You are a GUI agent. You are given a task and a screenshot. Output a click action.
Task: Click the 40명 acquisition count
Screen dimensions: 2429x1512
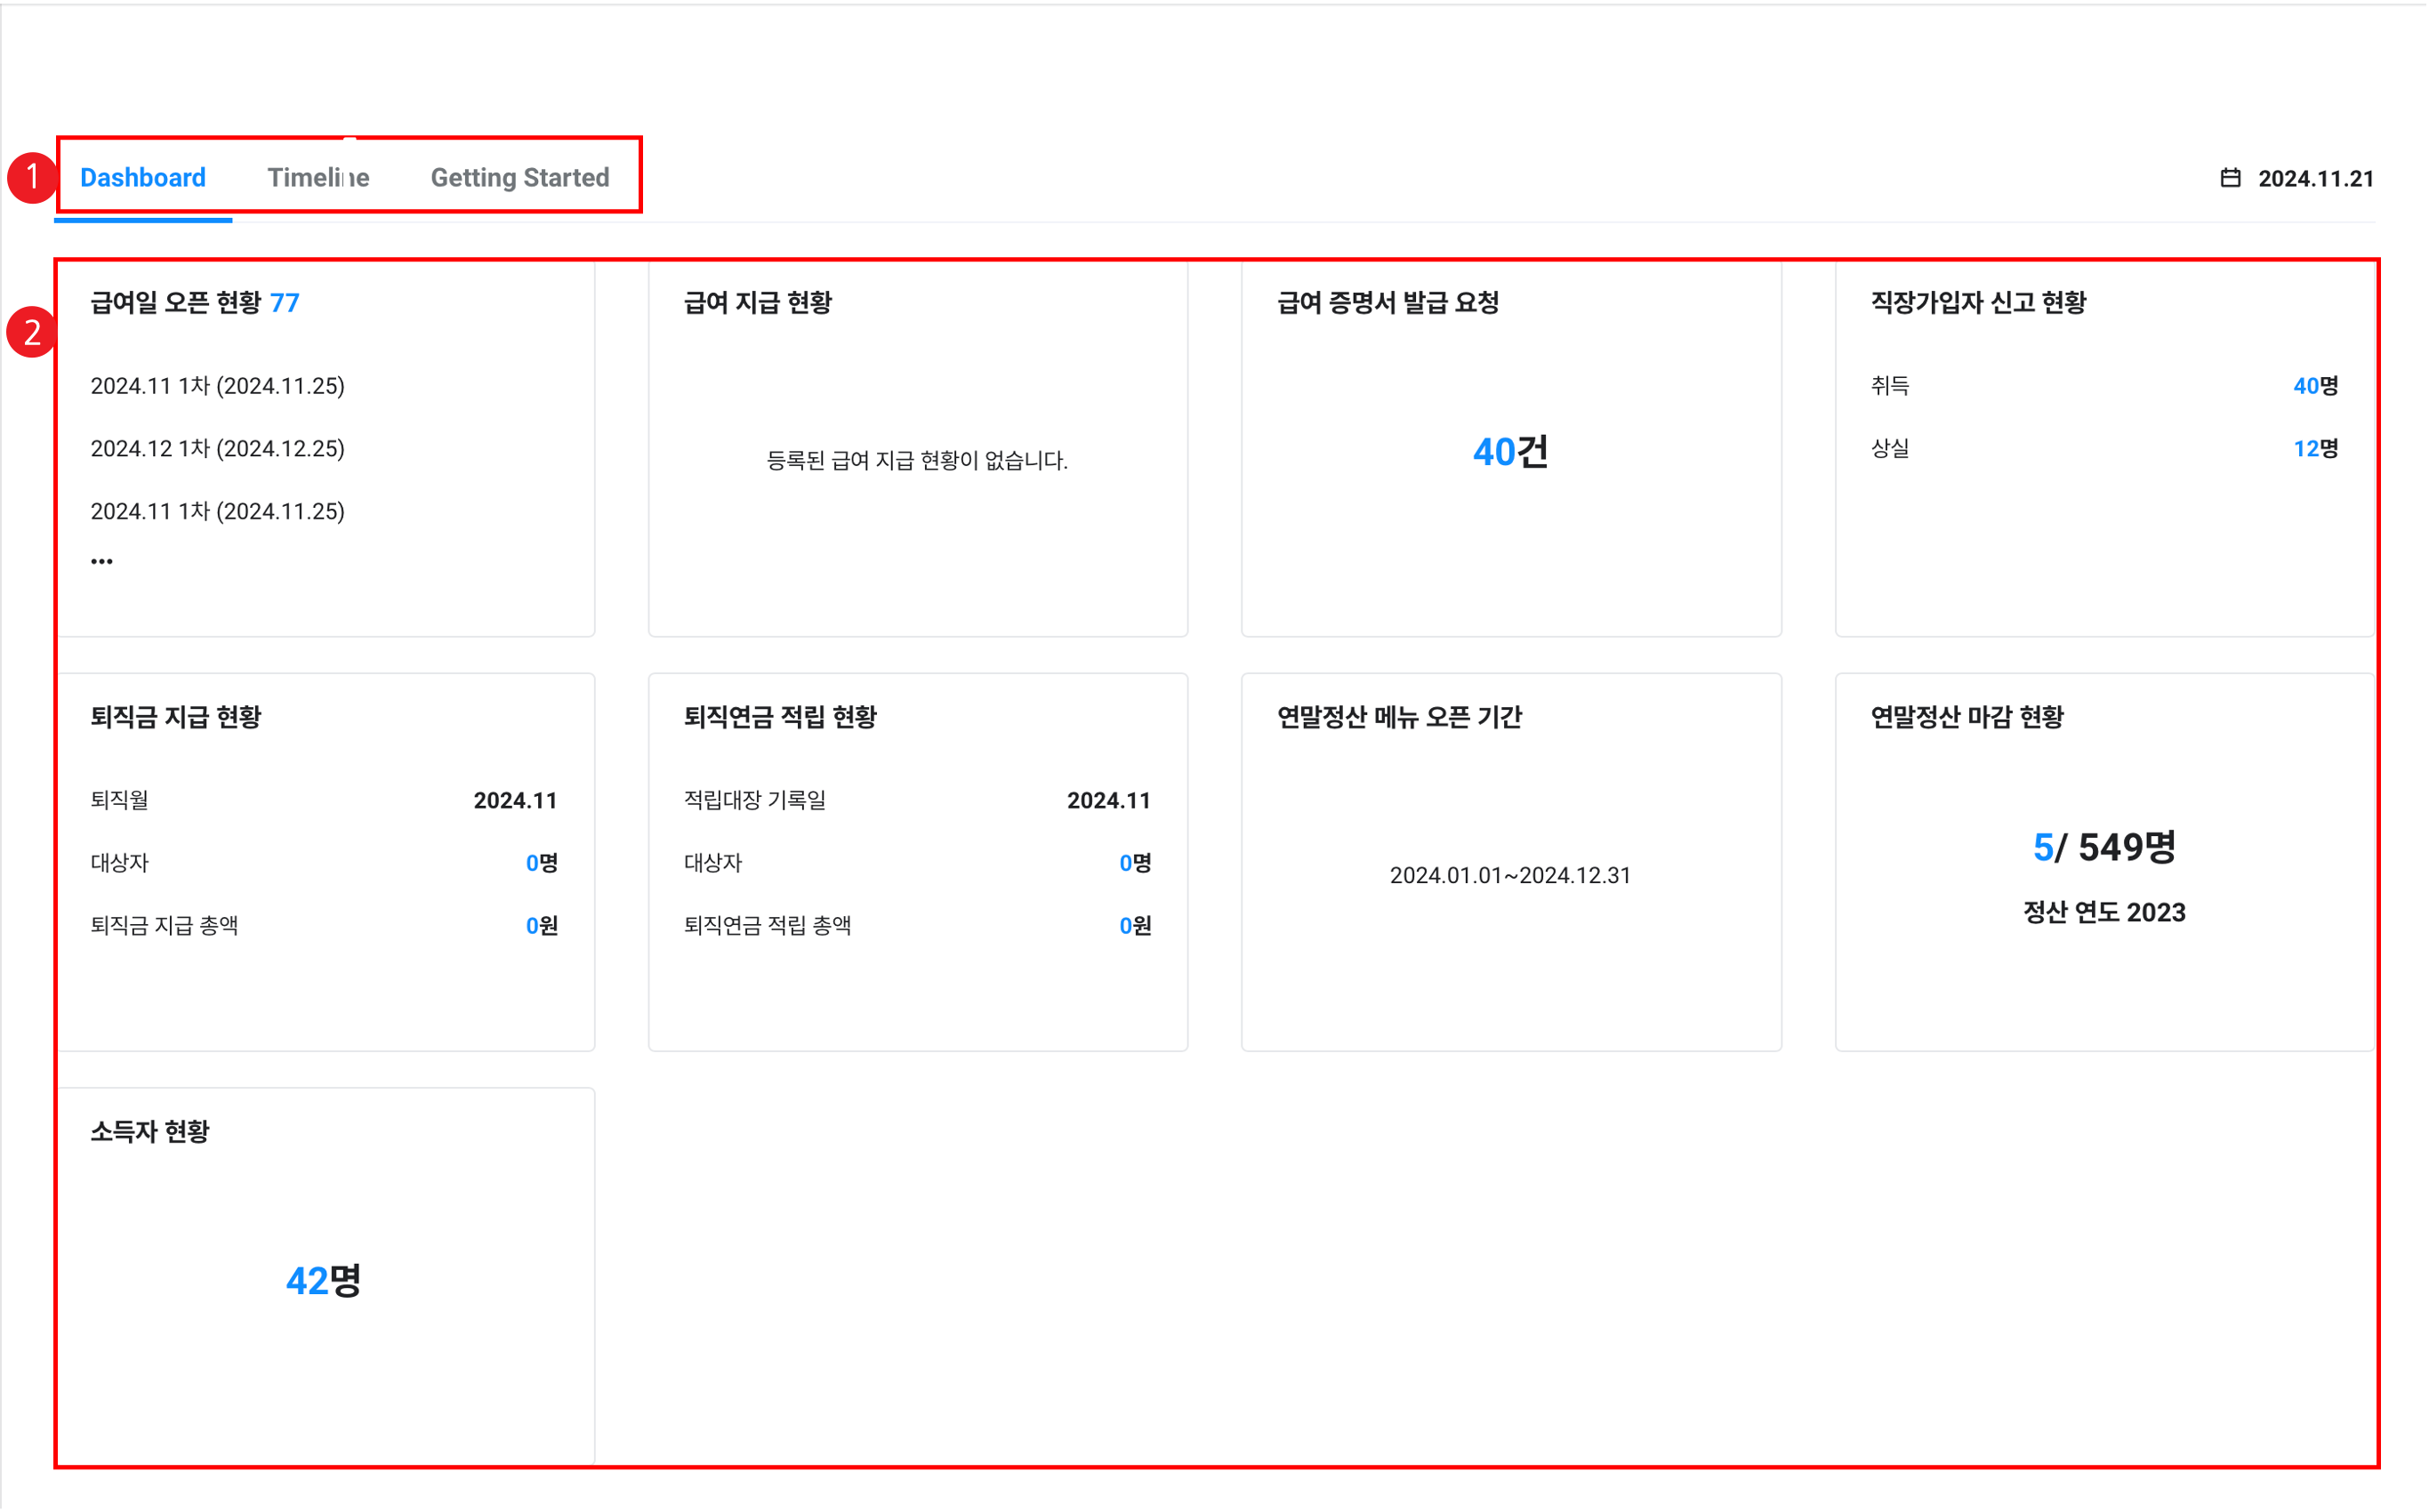(x=2314, y=386)
